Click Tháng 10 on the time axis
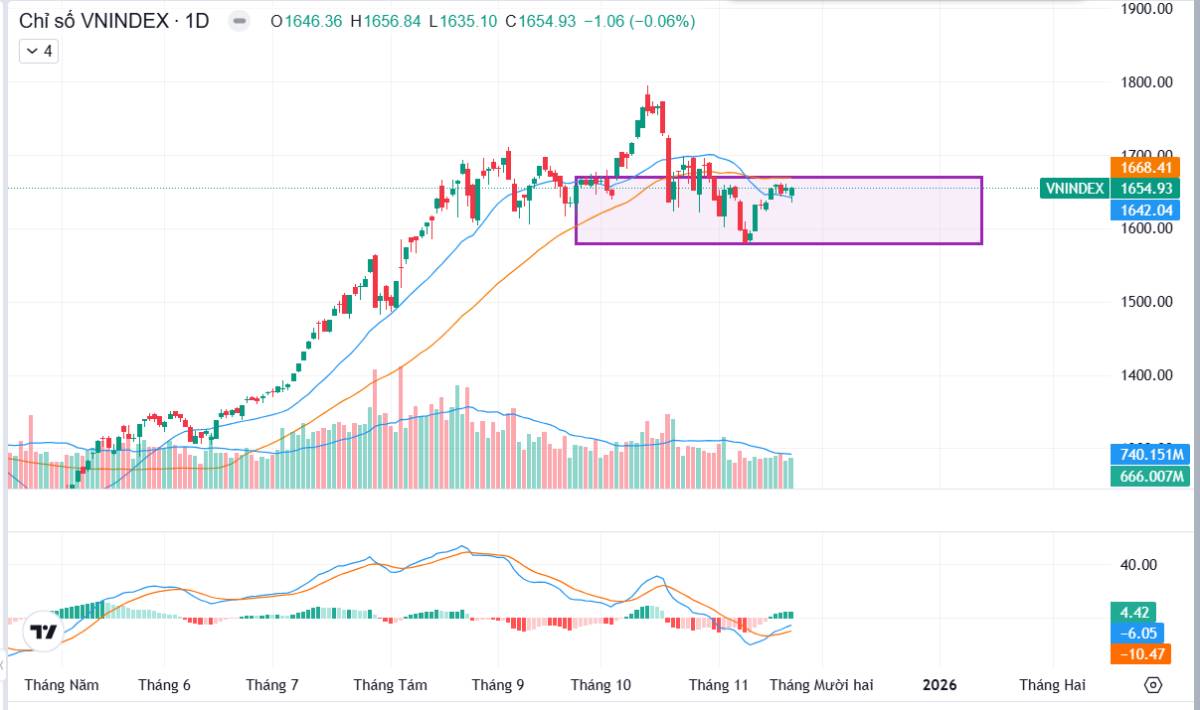 click(601, 685)
